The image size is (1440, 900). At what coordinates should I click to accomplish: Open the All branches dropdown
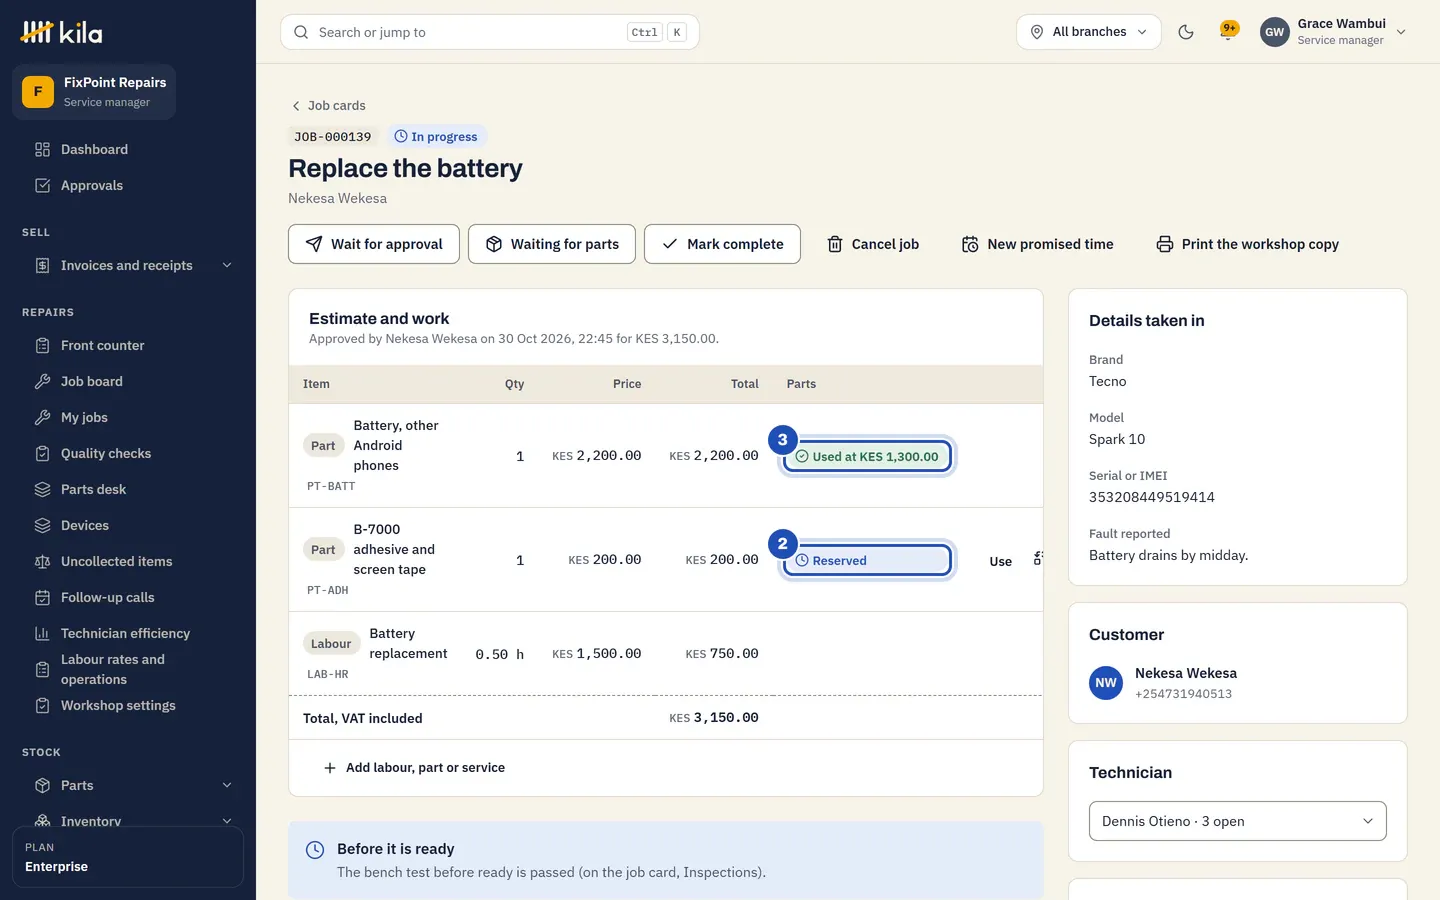coord(1089,32)
